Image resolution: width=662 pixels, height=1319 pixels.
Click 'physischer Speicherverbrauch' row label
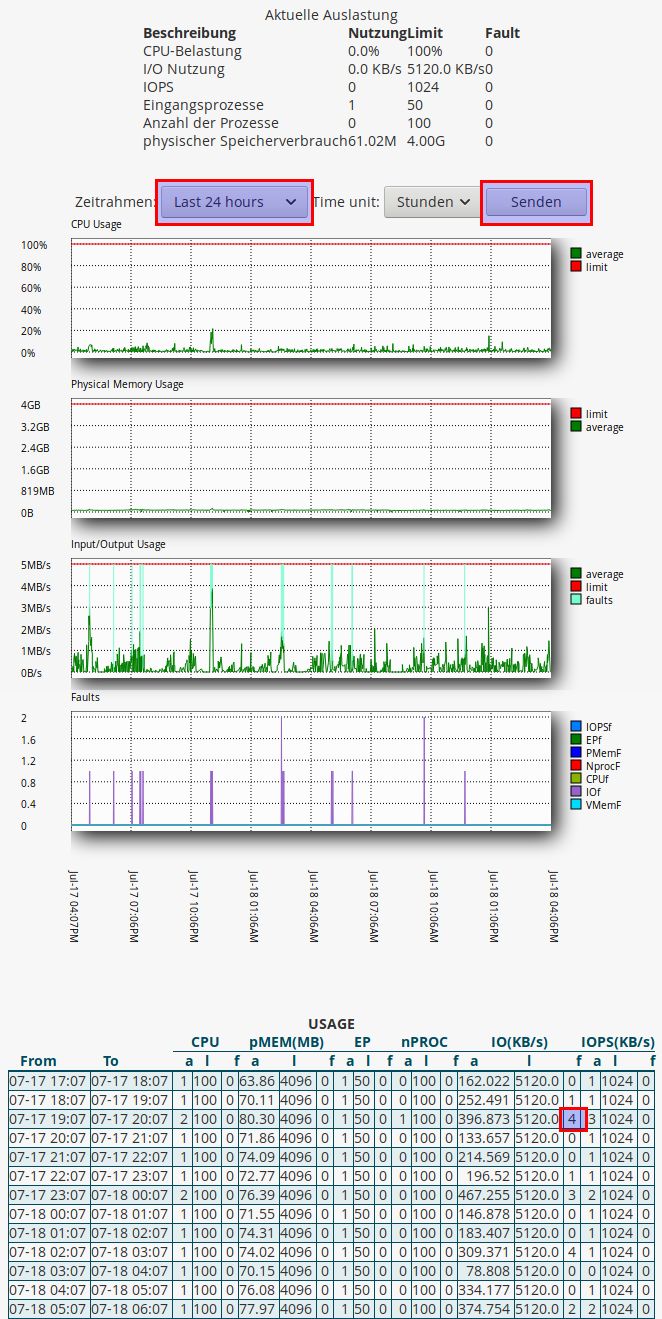pos(245,141)
